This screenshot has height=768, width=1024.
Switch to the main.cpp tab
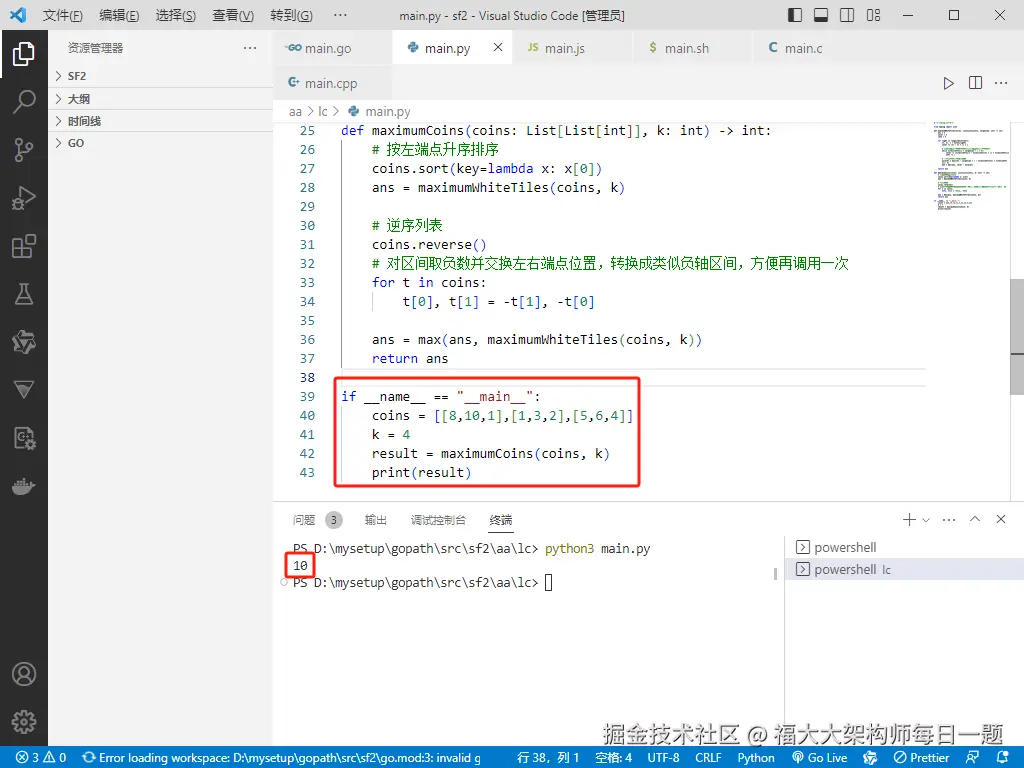(x=332, y=83)
